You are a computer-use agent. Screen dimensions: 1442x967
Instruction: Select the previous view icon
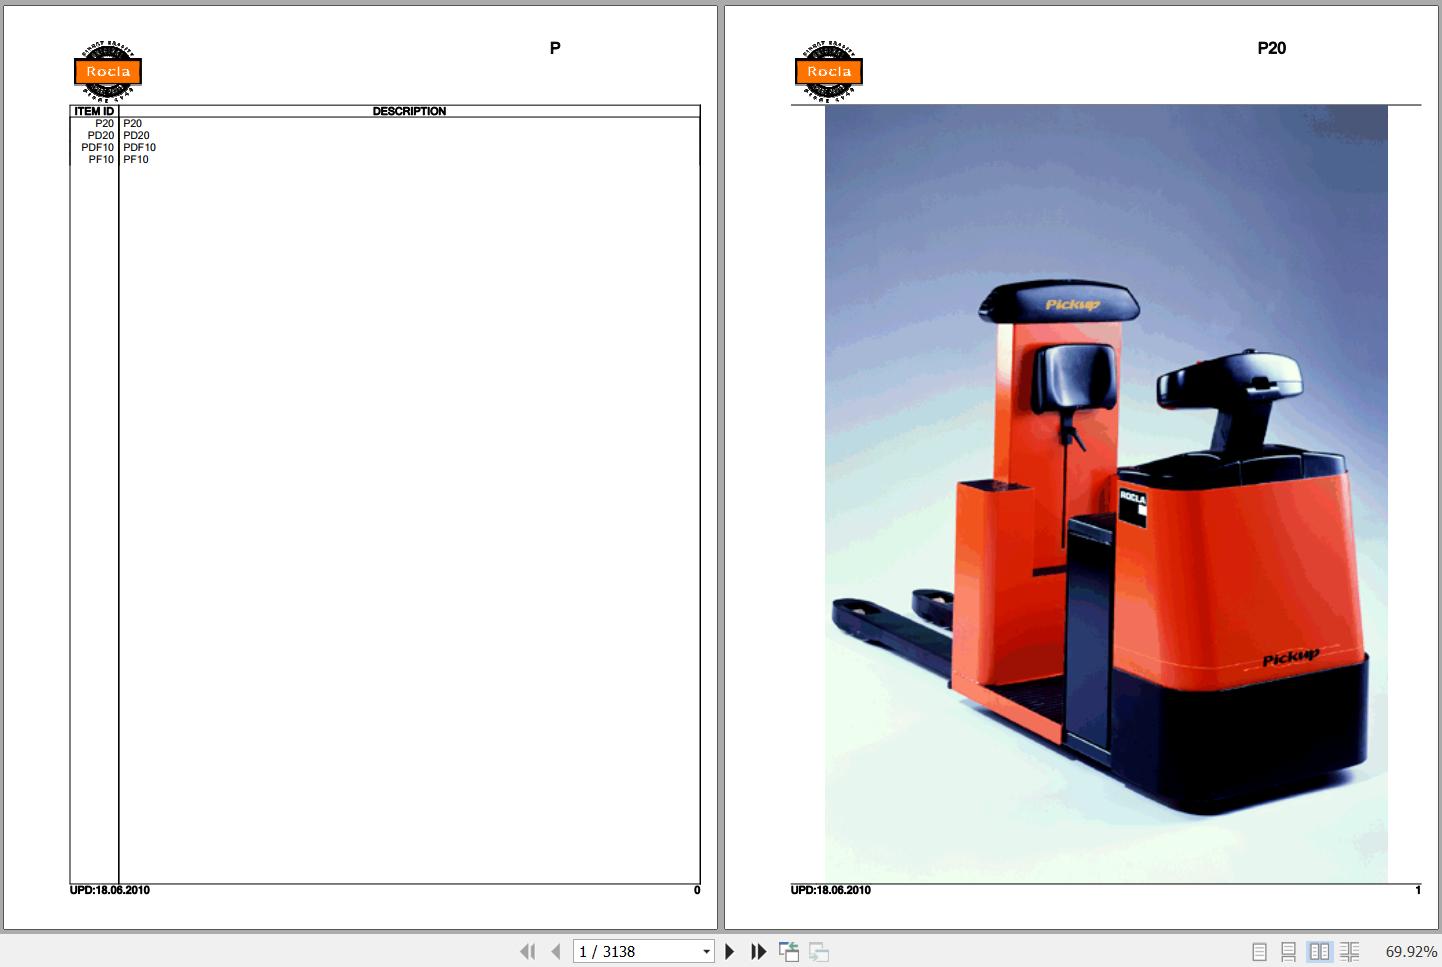point(789,951)
